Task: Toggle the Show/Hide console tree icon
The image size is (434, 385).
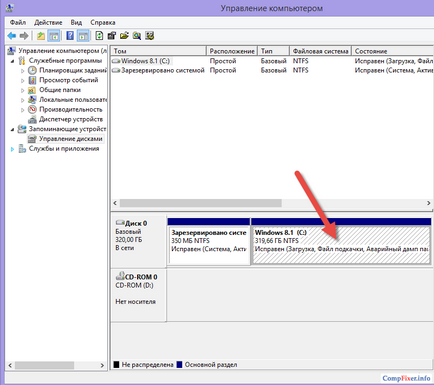Action: pos(54,36)
